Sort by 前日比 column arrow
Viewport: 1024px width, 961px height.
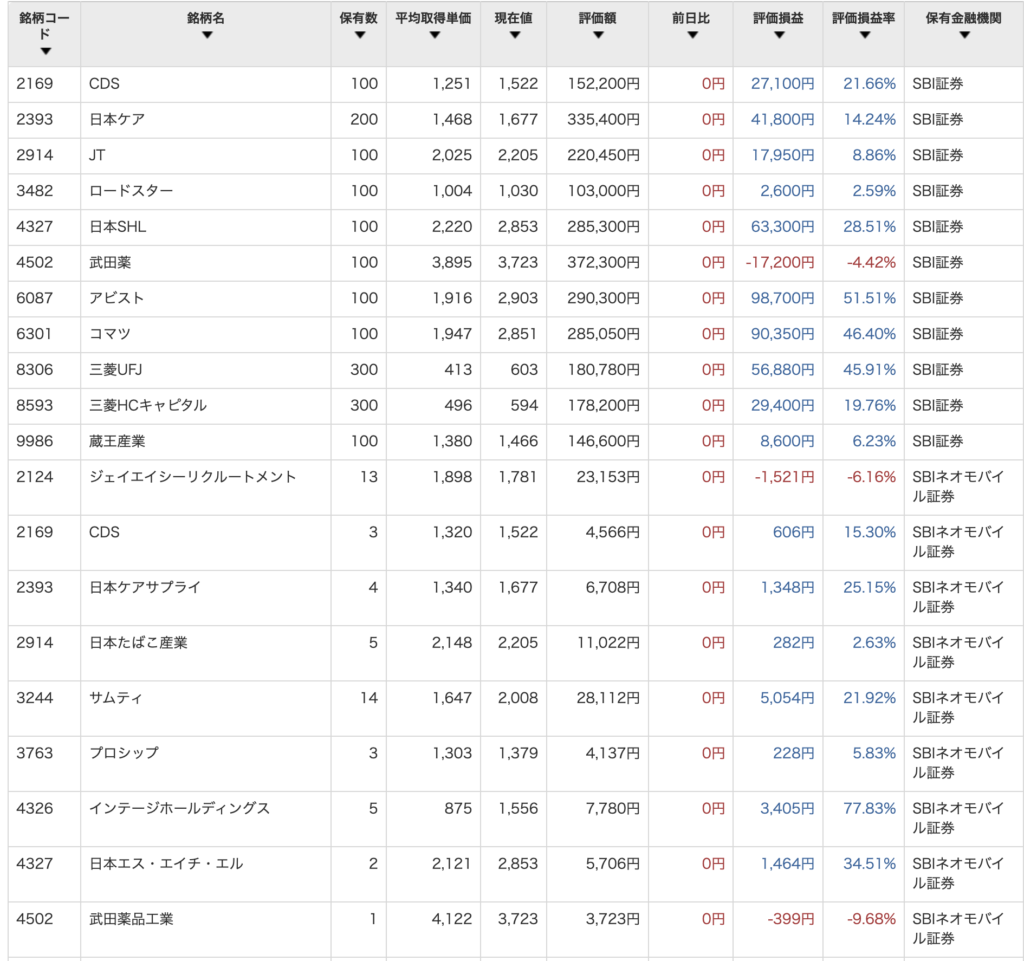(692, 35)
